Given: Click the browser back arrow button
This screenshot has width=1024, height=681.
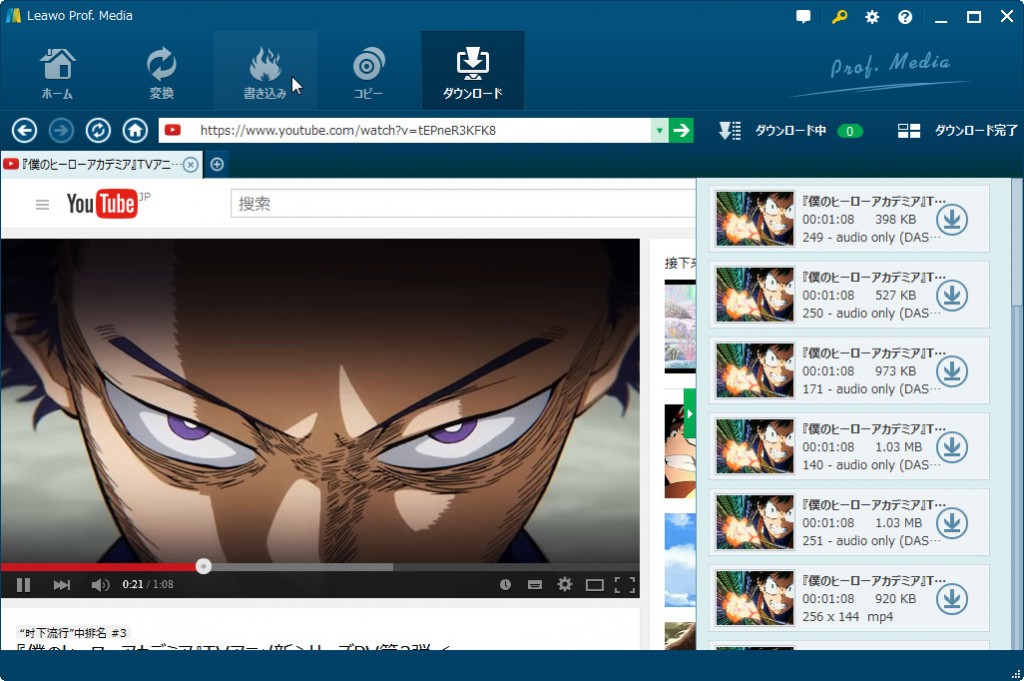Looking at the screenshot, I should 24,130.
